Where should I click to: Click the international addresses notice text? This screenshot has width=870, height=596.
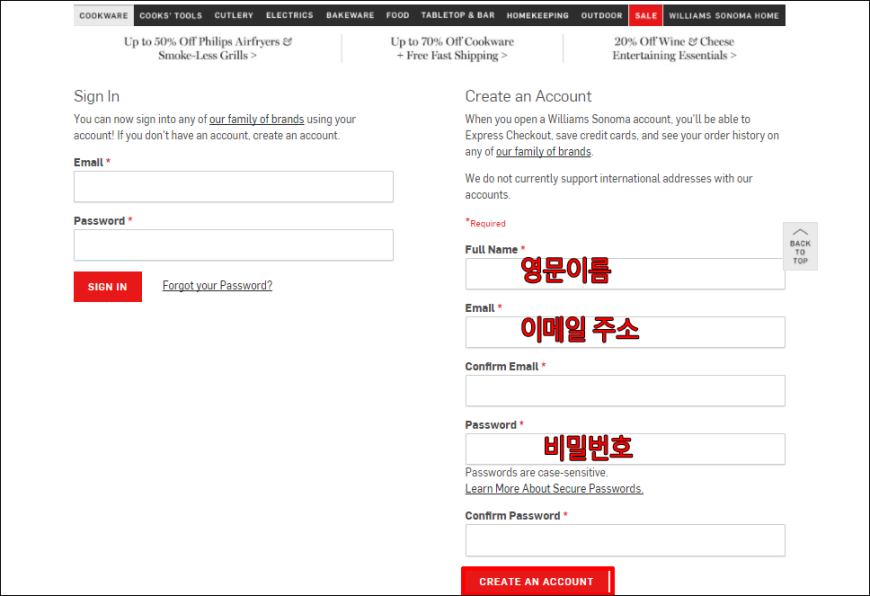(609, 186)
